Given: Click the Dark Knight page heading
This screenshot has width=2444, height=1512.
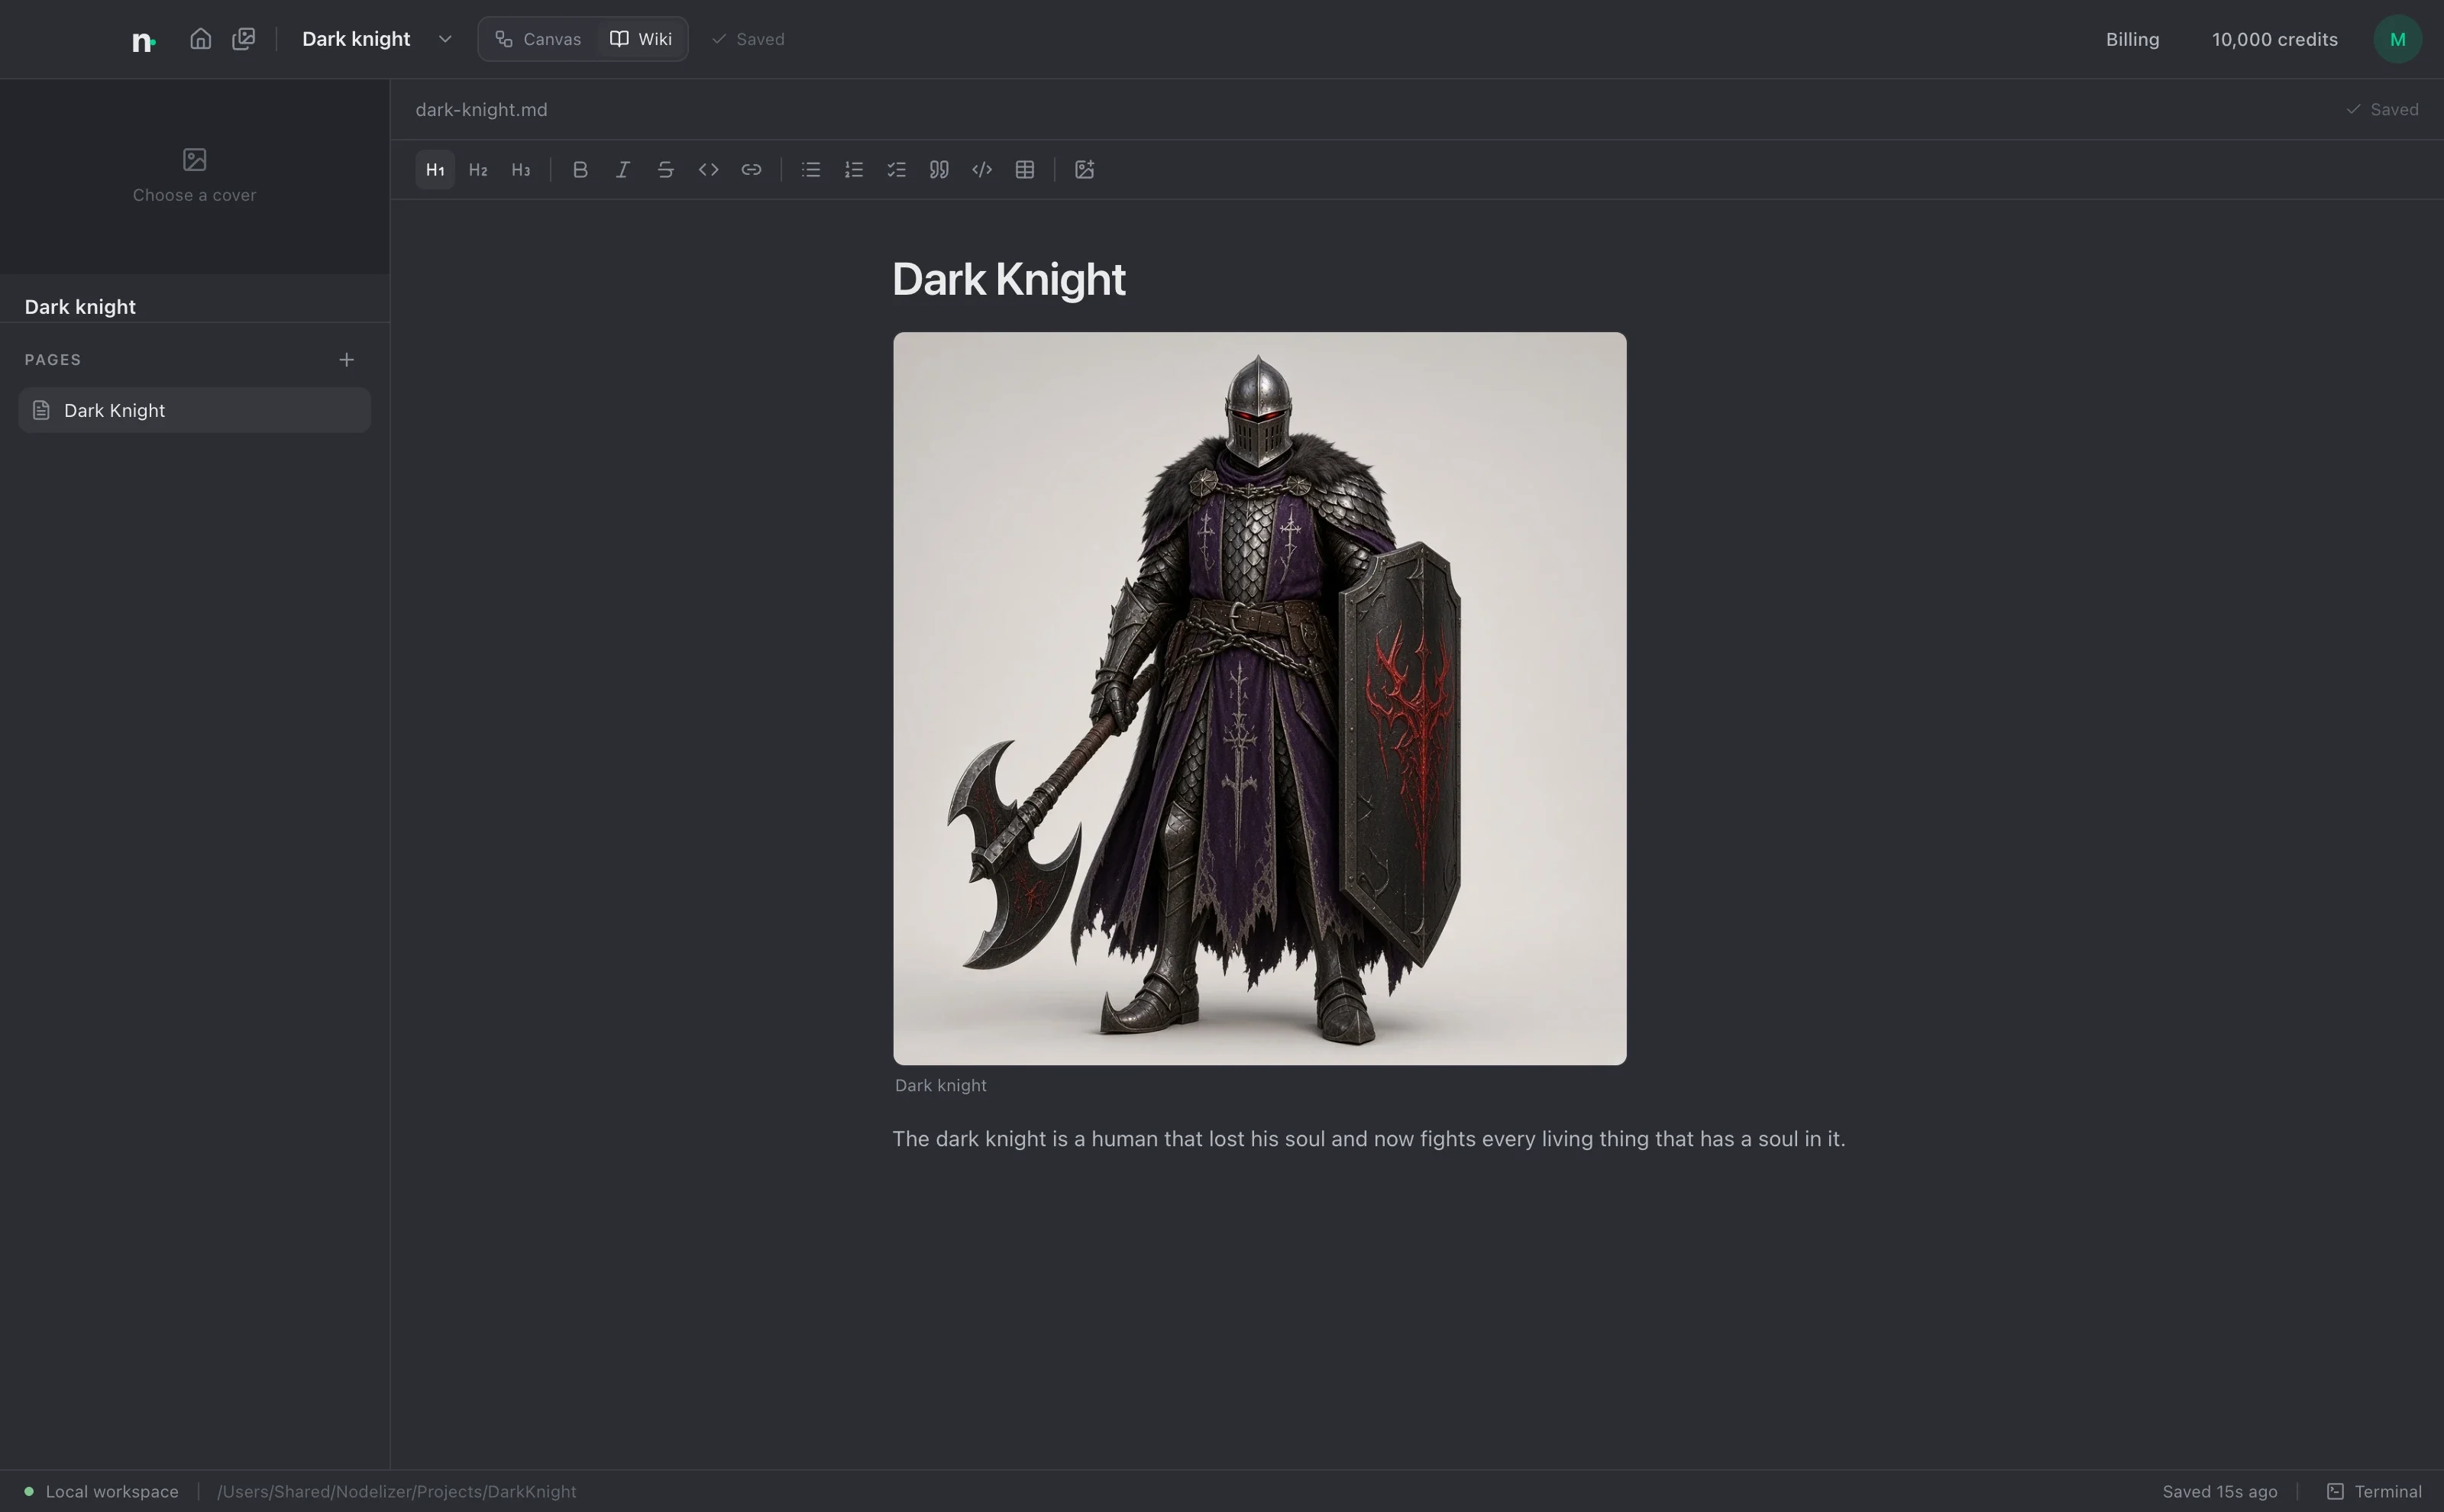Looking at the screenshot, I should (1009, 279).
